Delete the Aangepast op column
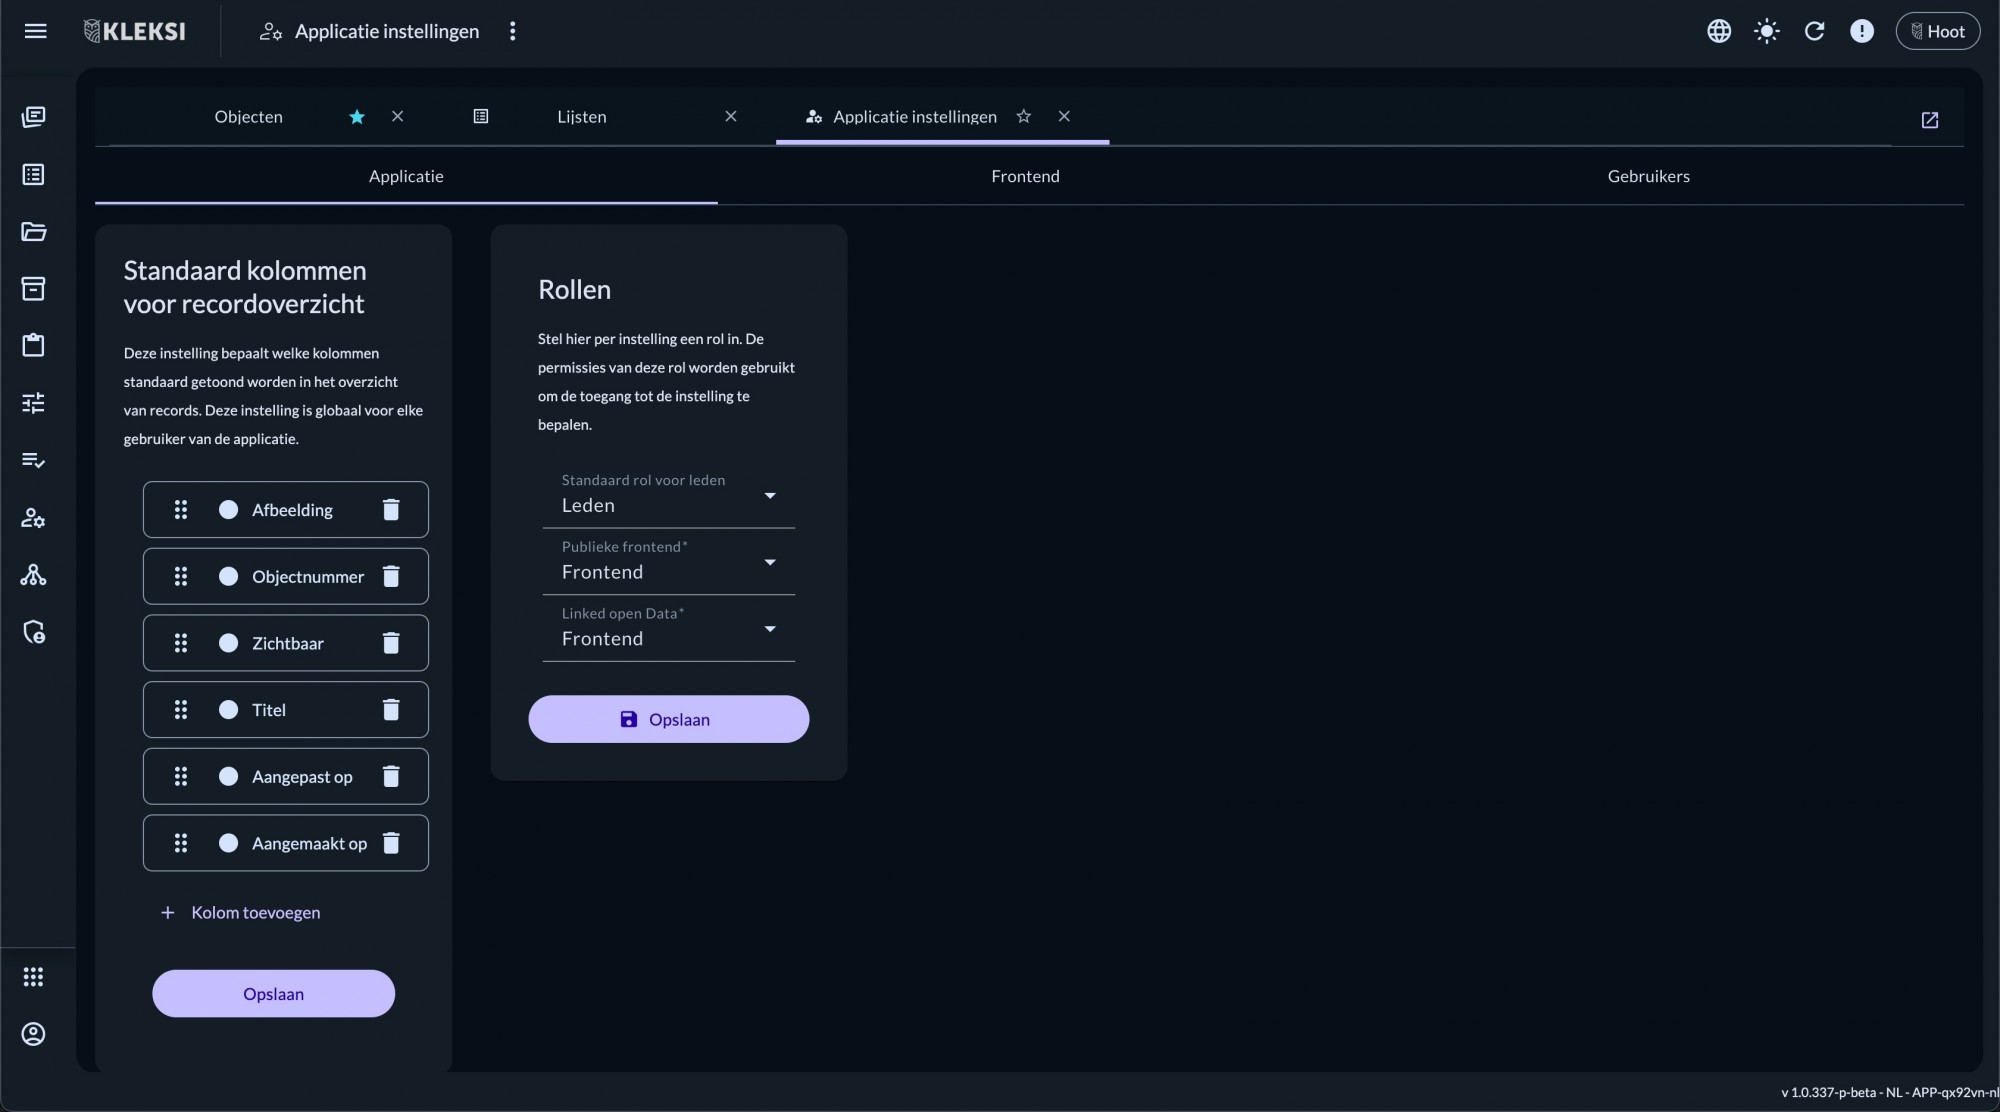The height and width of the screenshot is (1112, 2000). (x=391, y=777)
